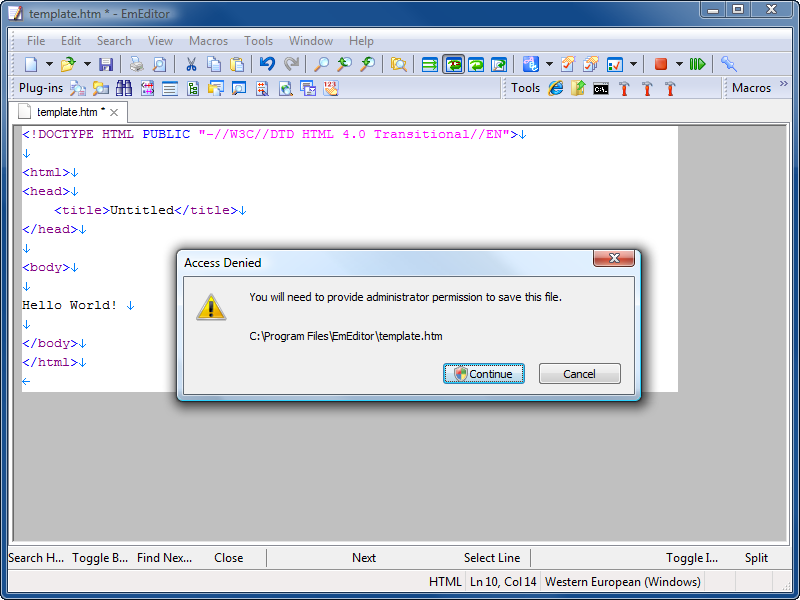
Task: Enable the No Wrap mode
Action: (x=430, y=64)
